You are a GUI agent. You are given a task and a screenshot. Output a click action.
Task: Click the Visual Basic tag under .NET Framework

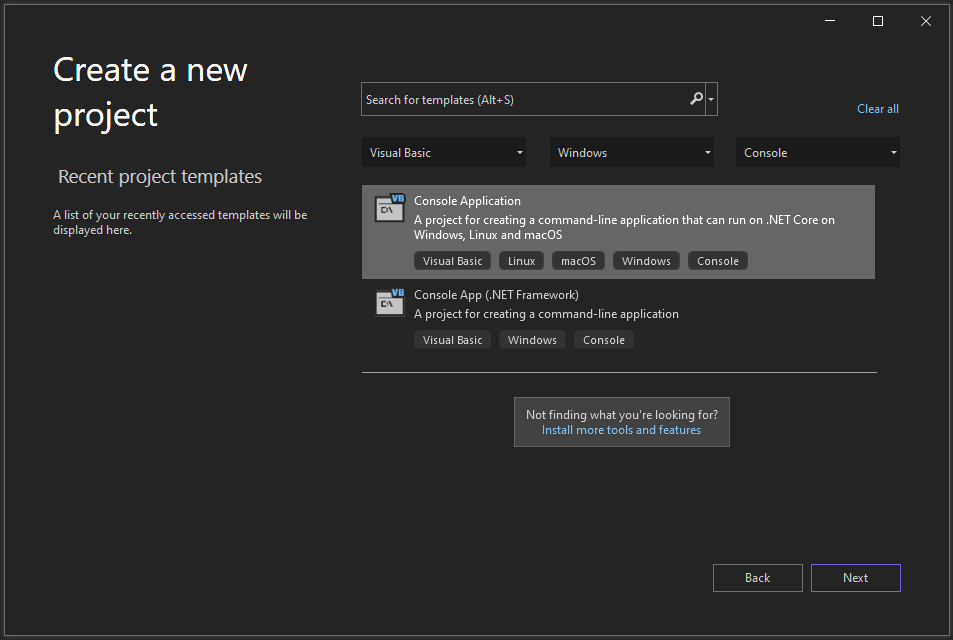coord(452,340)
